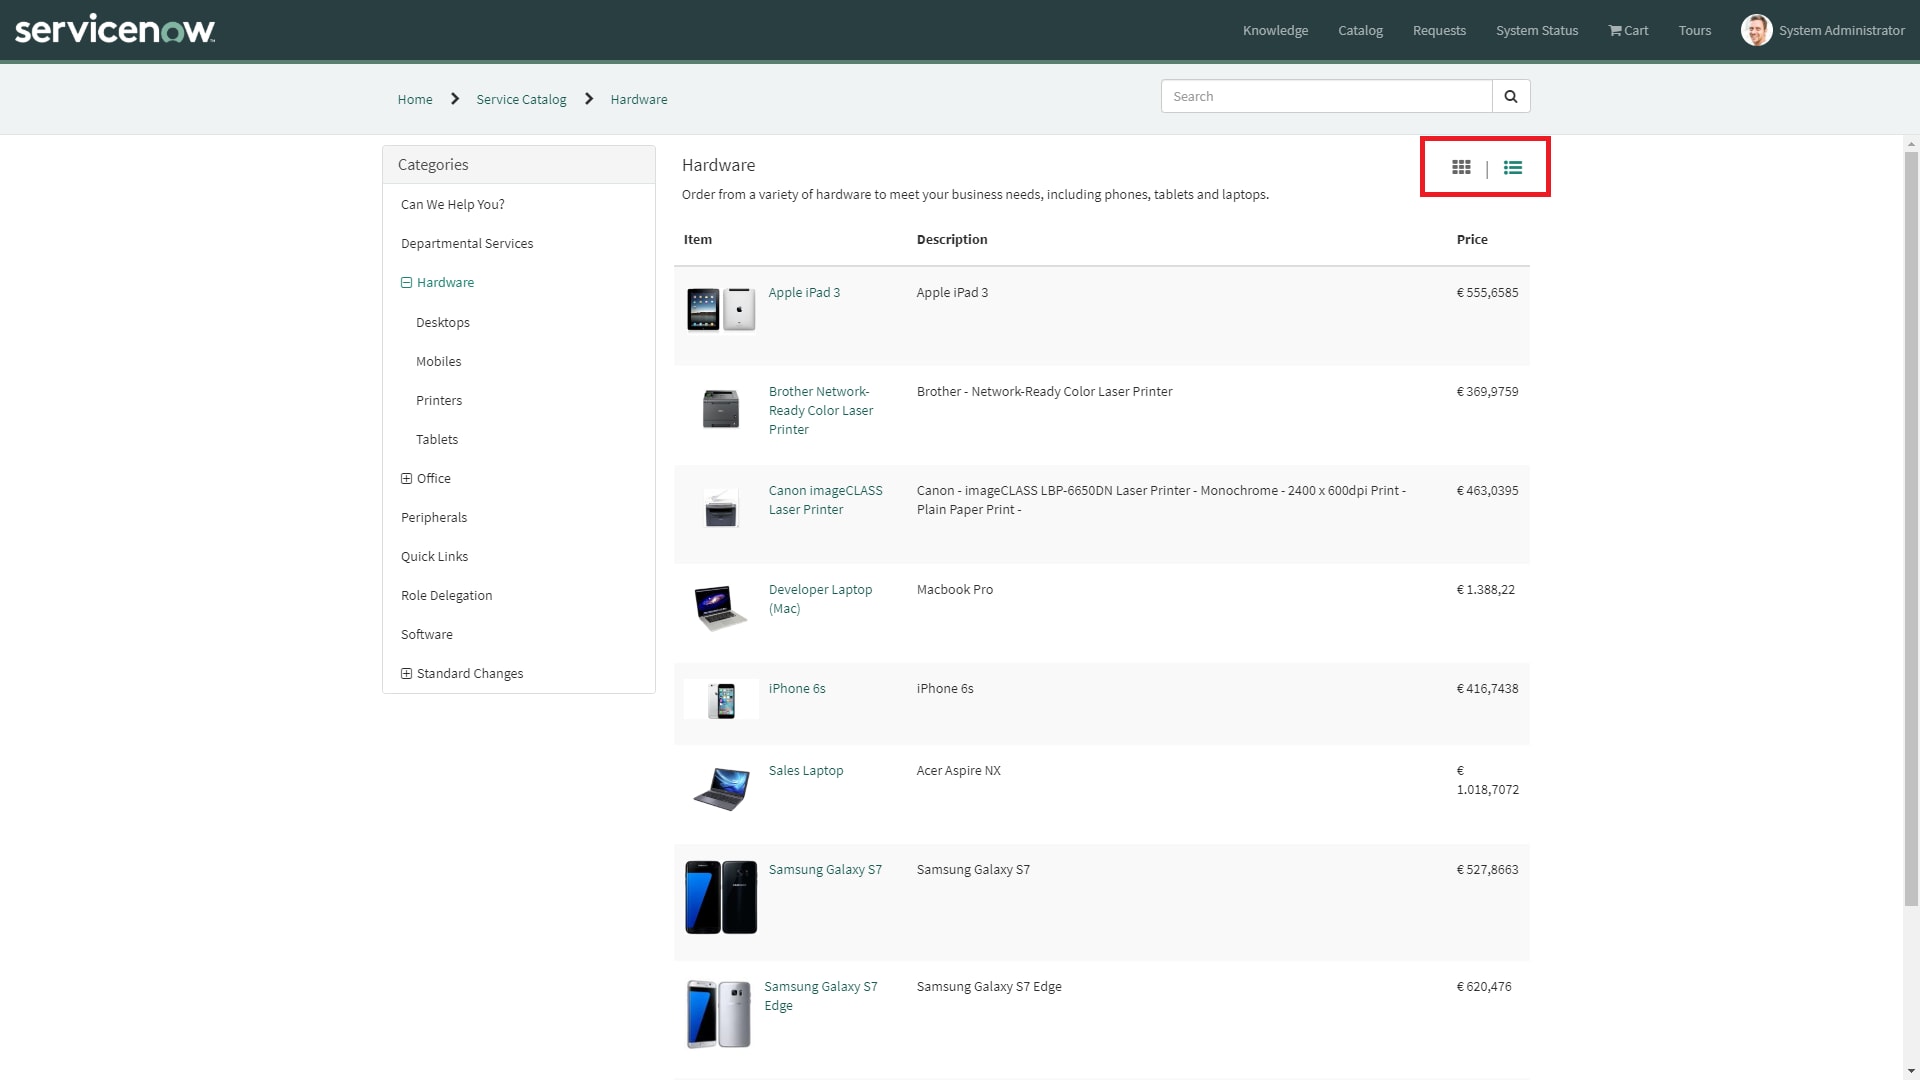The width and height of the screenshot is (1920, 1080).
Task: Open Brother Network-Ready Color Laser Printer link
Action: click(x=821, y=410)
